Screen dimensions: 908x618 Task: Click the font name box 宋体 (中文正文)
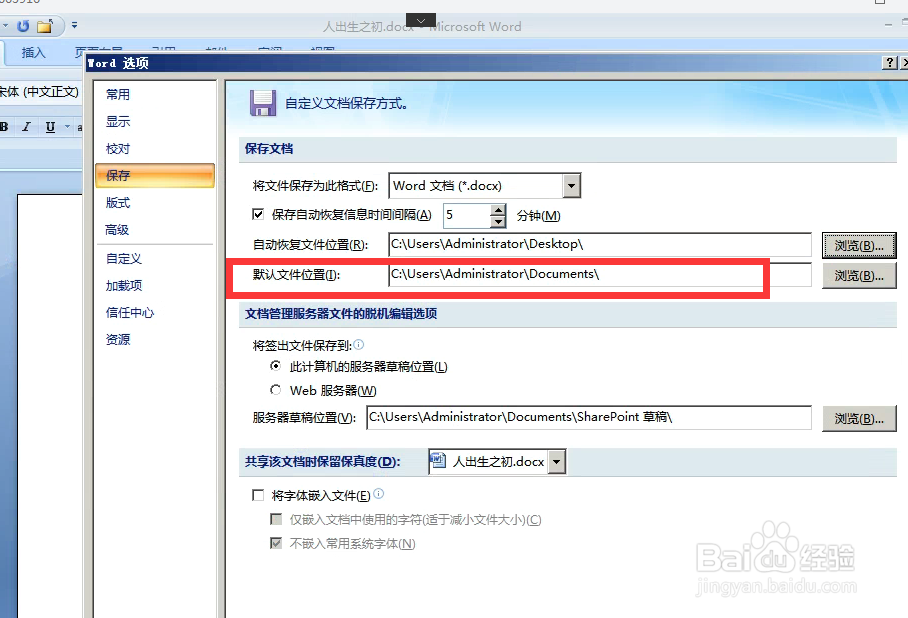(38, 92)
